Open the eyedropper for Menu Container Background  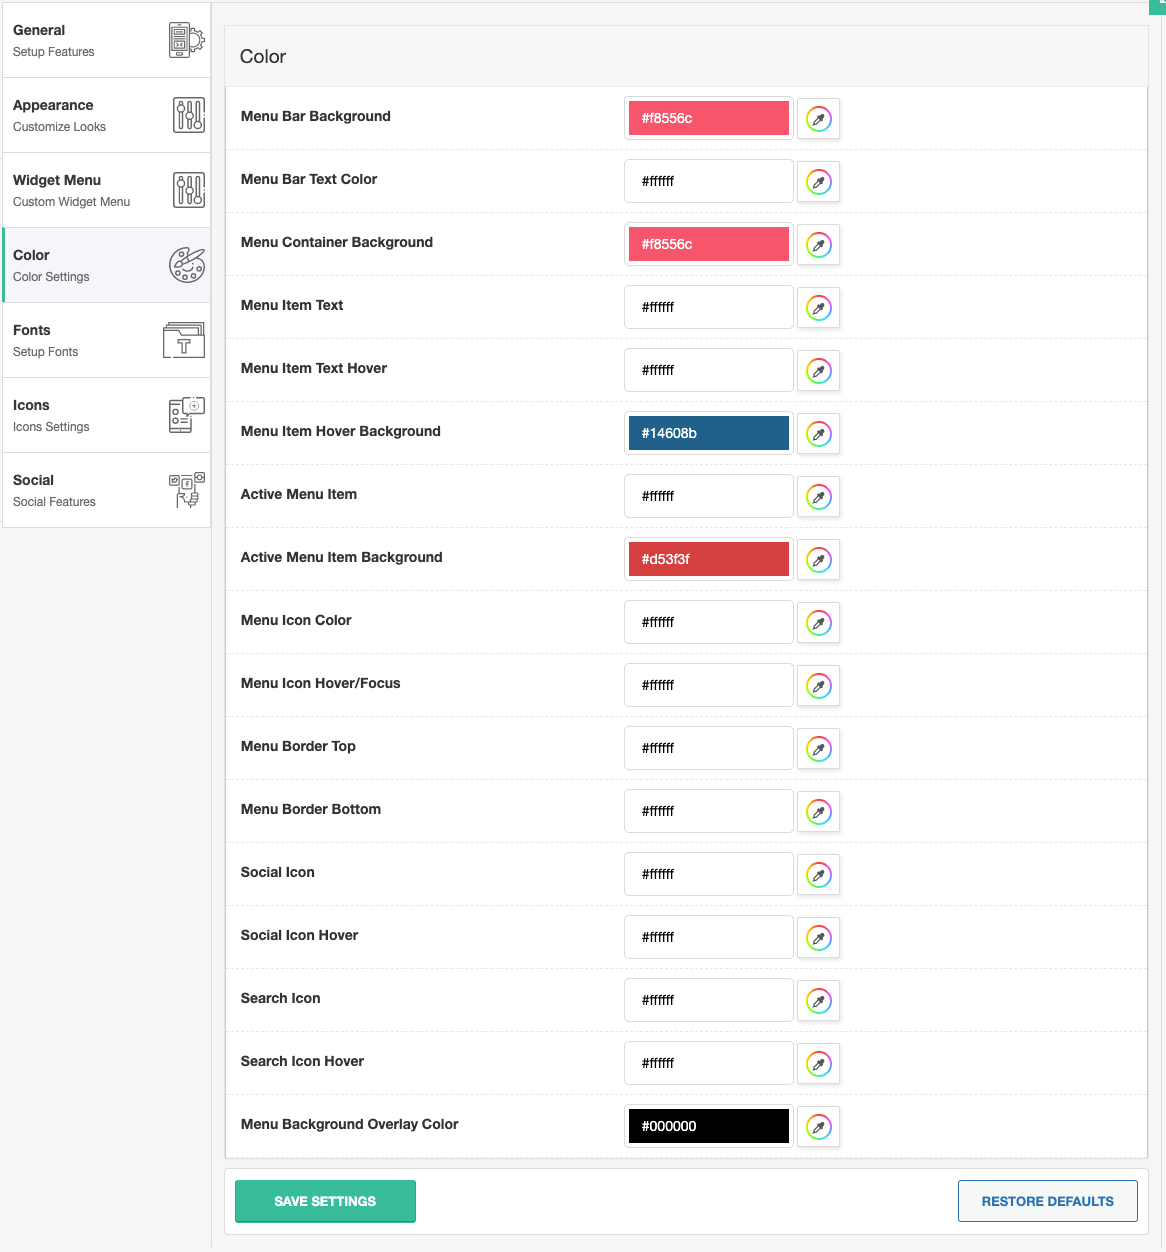(x=818, y=244)
